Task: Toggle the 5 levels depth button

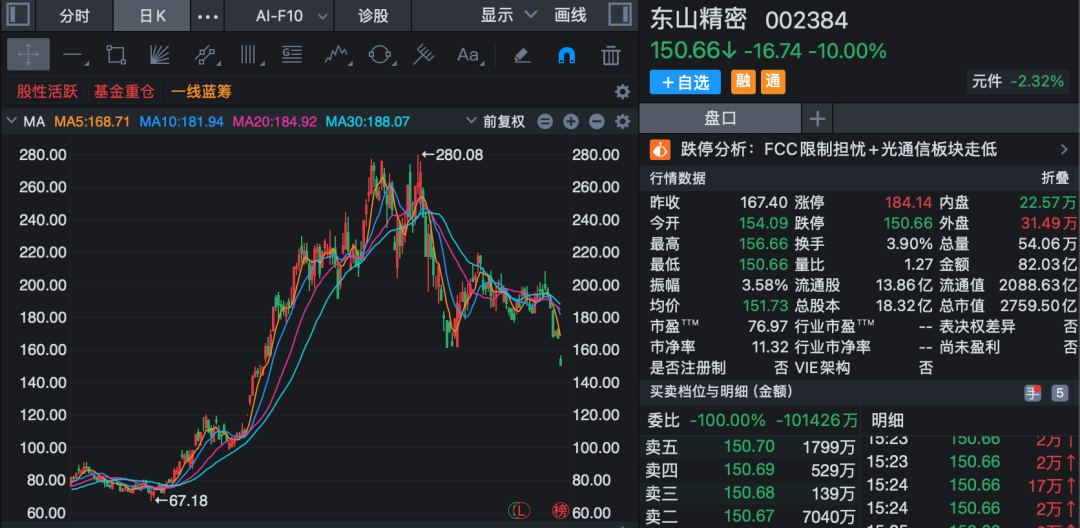Action: (x=1059, y=393)
